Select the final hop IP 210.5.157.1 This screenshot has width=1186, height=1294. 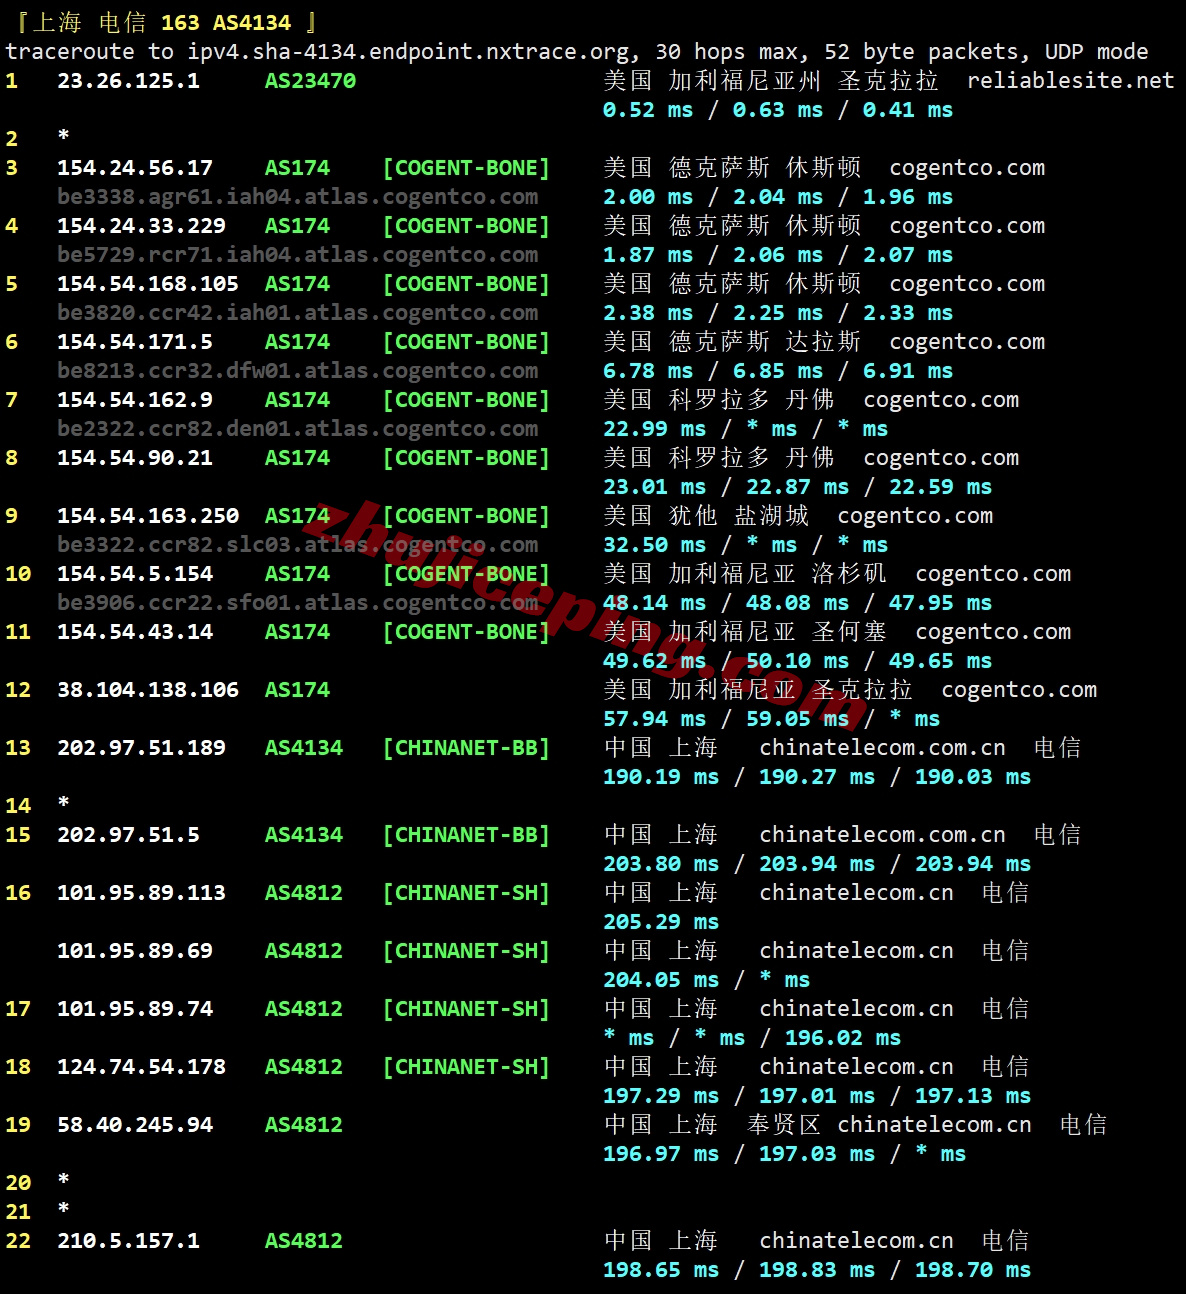(128, 1241)
